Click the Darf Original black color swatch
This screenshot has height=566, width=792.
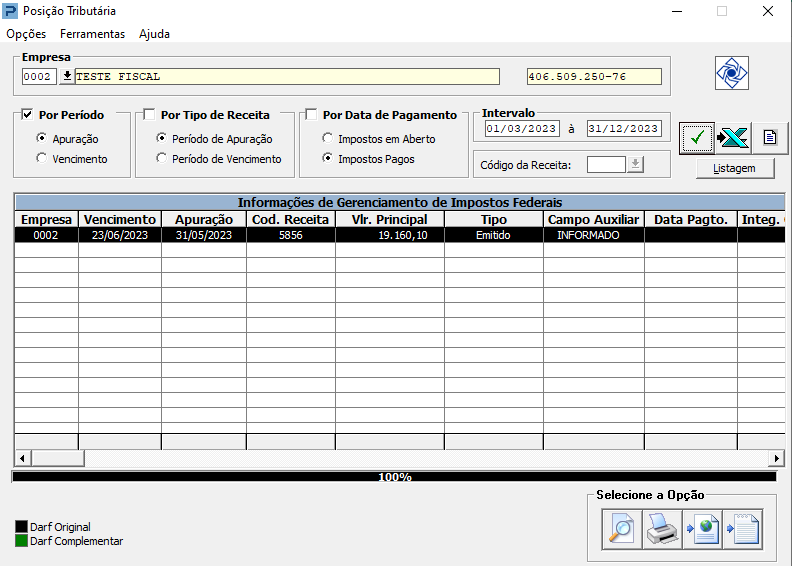click(x=21, y=527)
